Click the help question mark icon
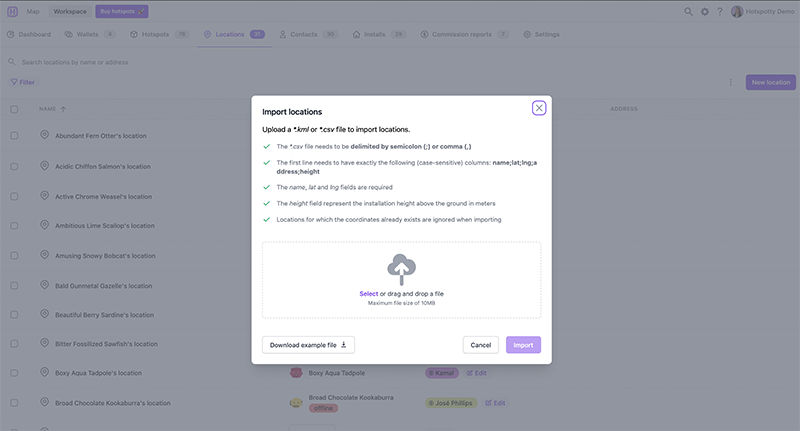Image resolution: width=800 pixels, height=431 pixels. [720, 12]
